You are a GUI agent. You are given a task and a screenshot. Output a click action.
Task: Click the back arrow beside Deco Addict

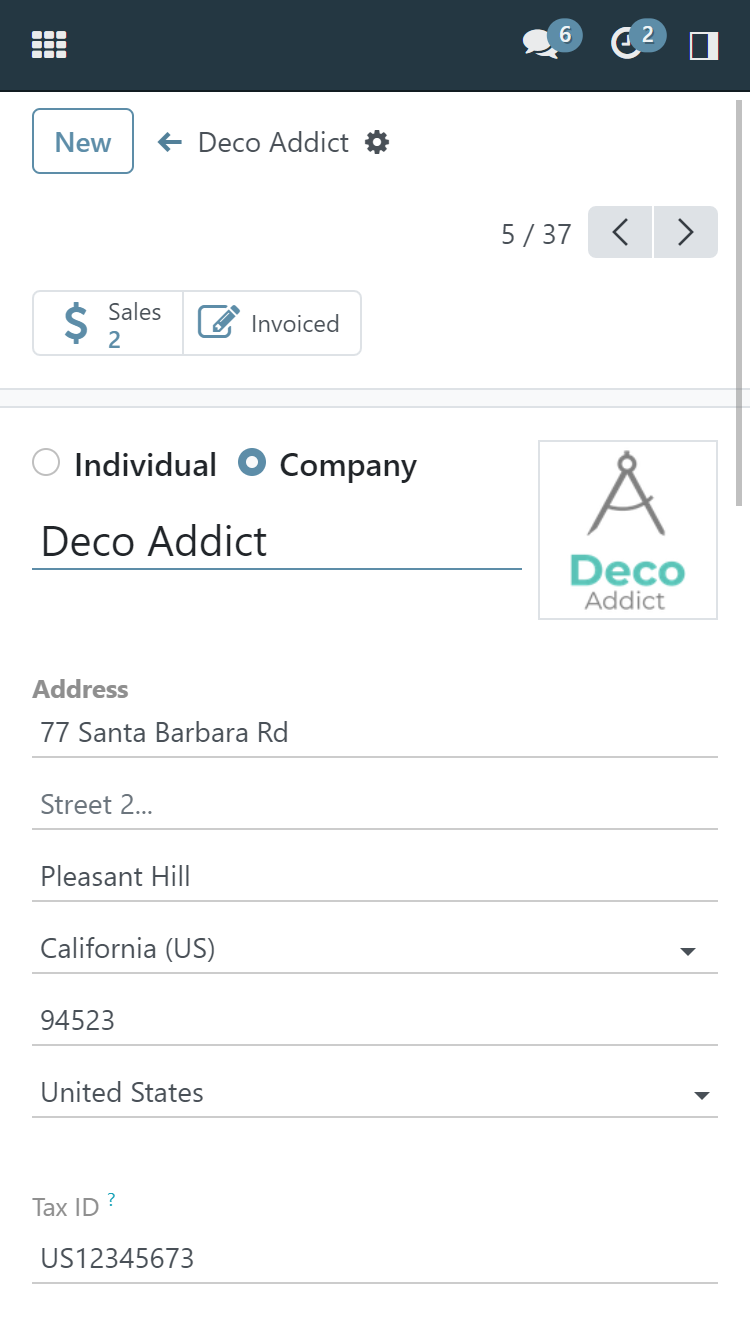click(x=169, y=142)
